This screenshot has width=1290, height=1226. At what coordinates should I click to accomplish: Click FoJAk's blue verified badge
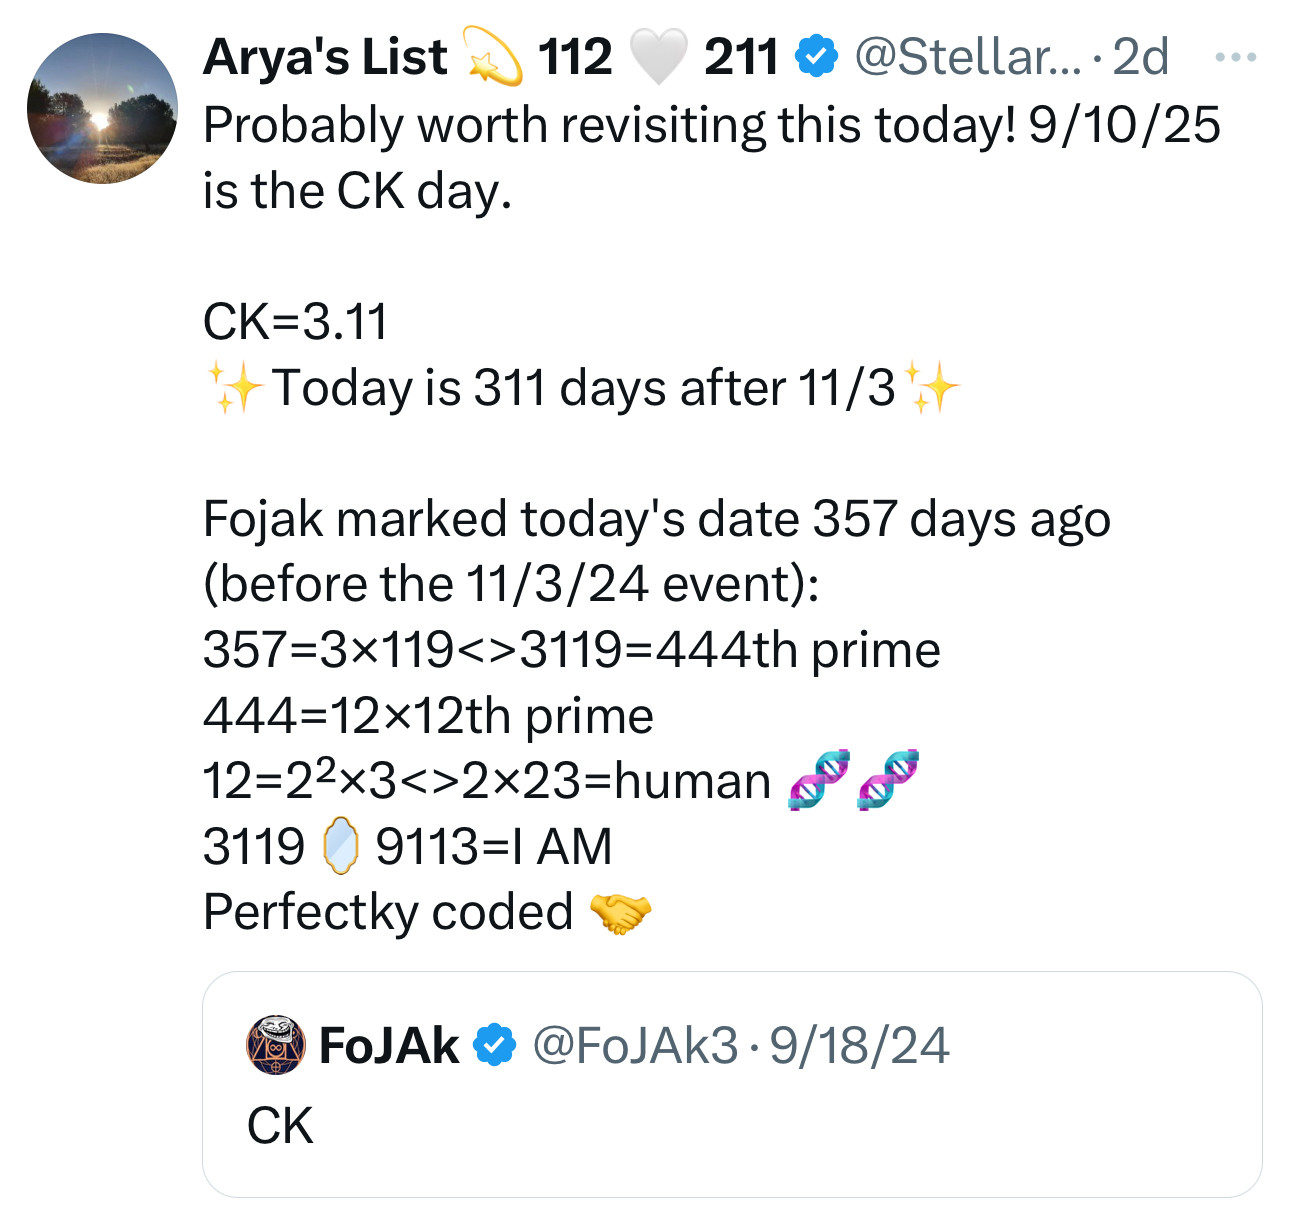494,1046
